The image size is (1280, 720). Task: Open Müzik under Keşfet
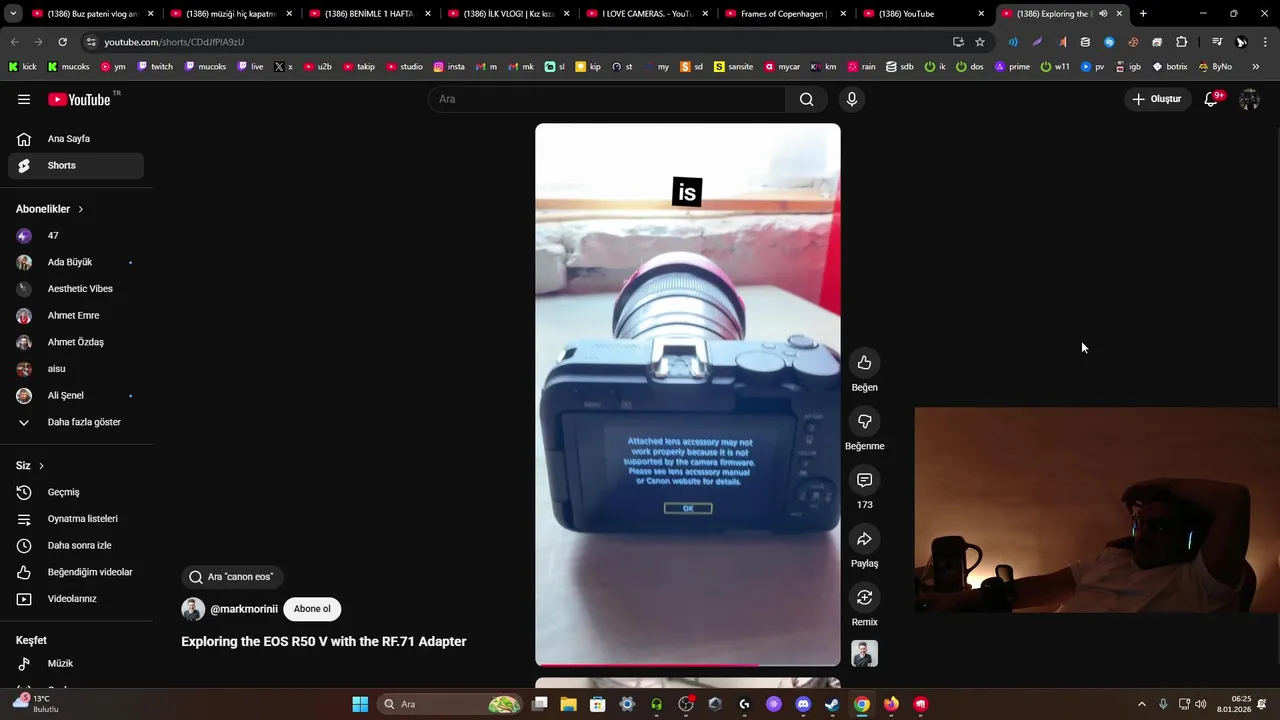76,664
